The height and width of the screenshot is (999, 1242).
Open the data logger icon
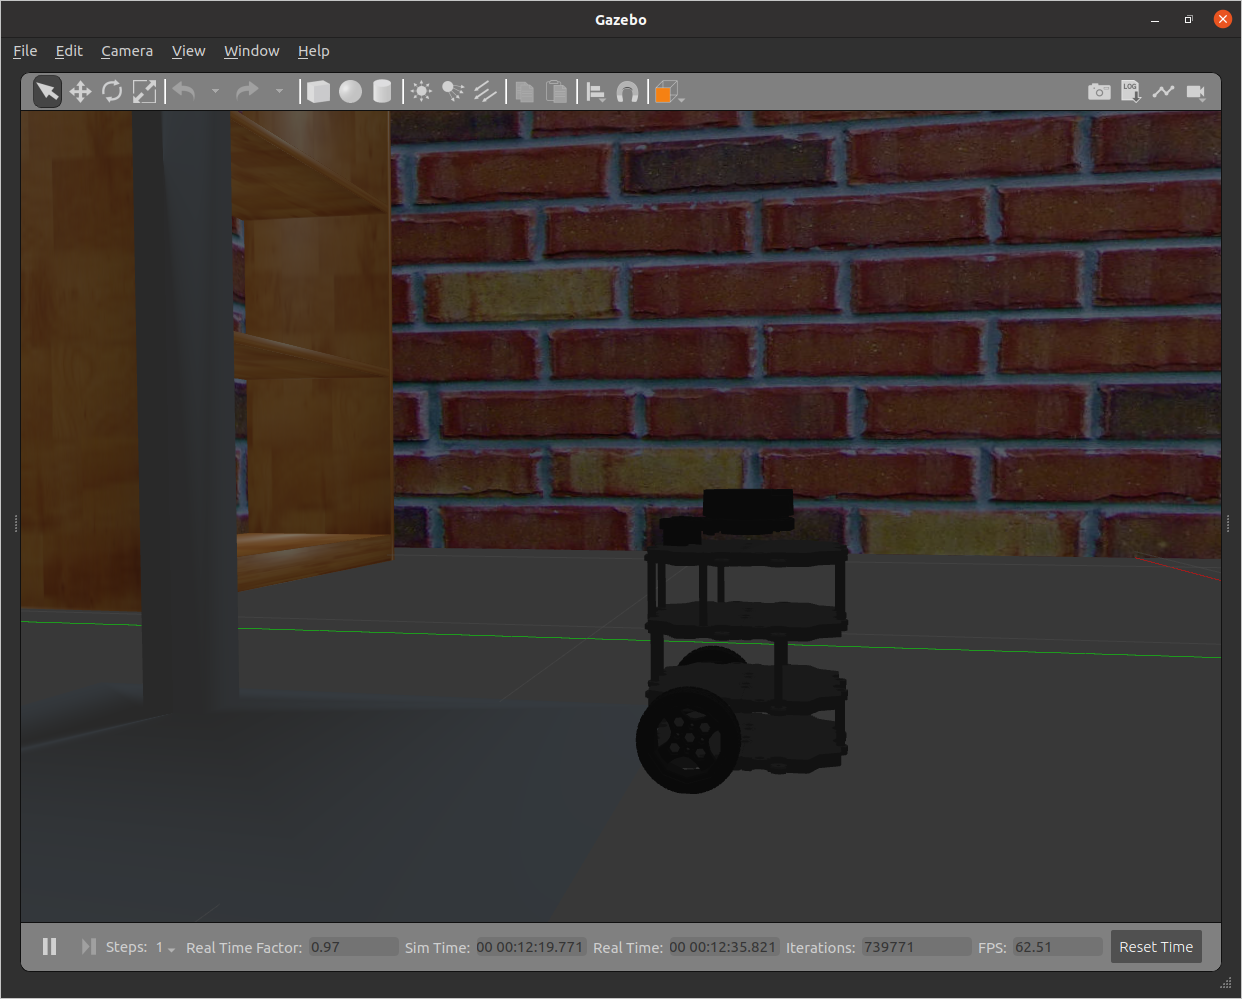(1131, 92)
